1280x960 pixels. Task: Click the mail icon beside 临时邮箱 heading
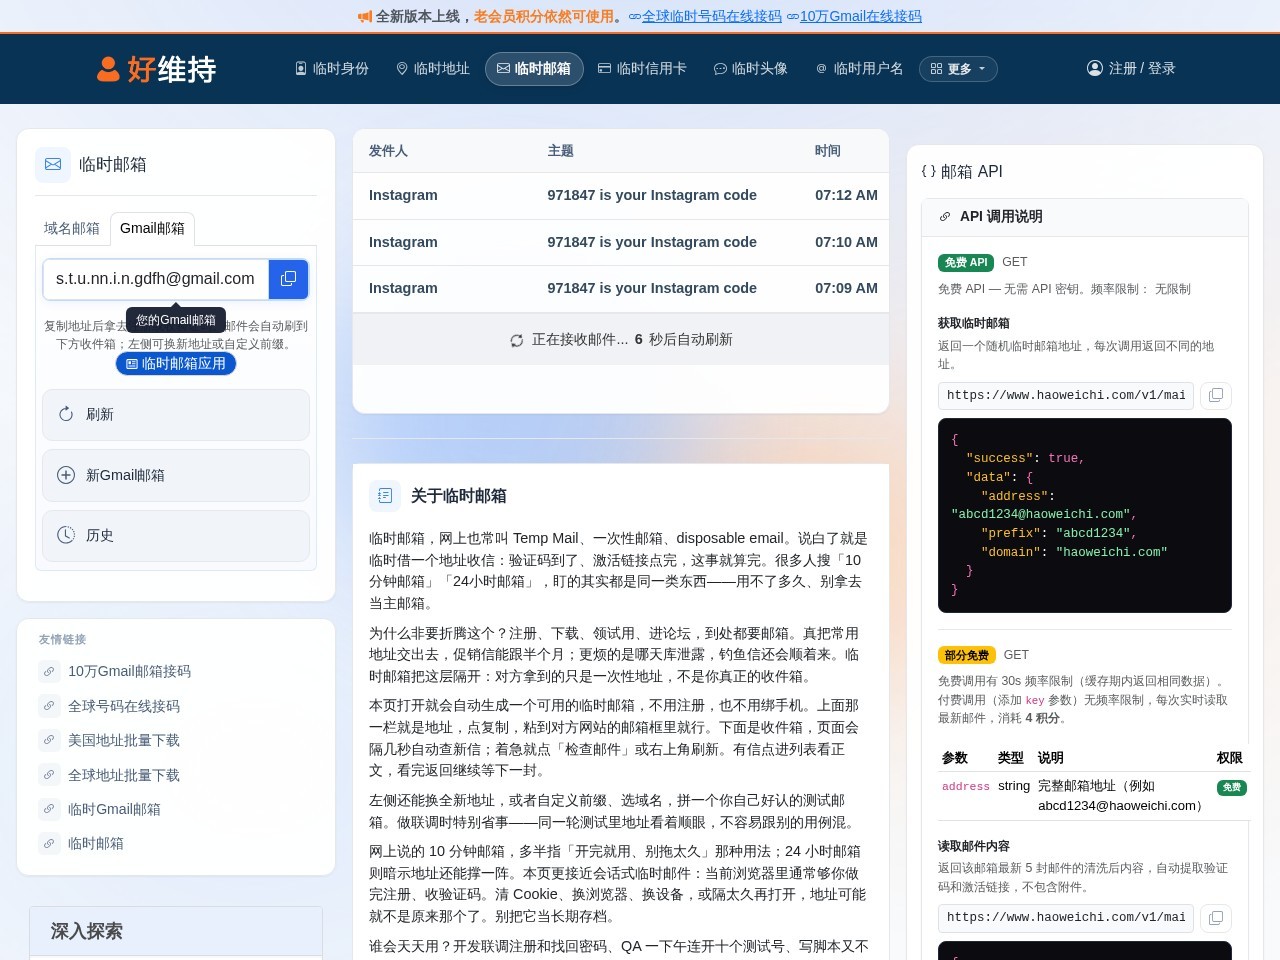[53, 164]
